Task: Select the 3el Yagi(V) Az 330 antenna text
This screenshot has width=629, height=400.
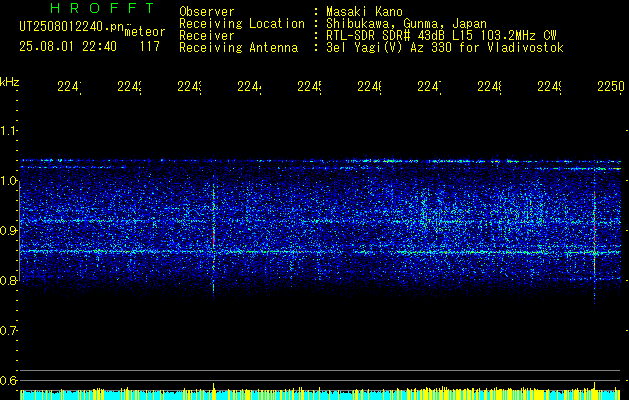Action: [x=445, y=48]
